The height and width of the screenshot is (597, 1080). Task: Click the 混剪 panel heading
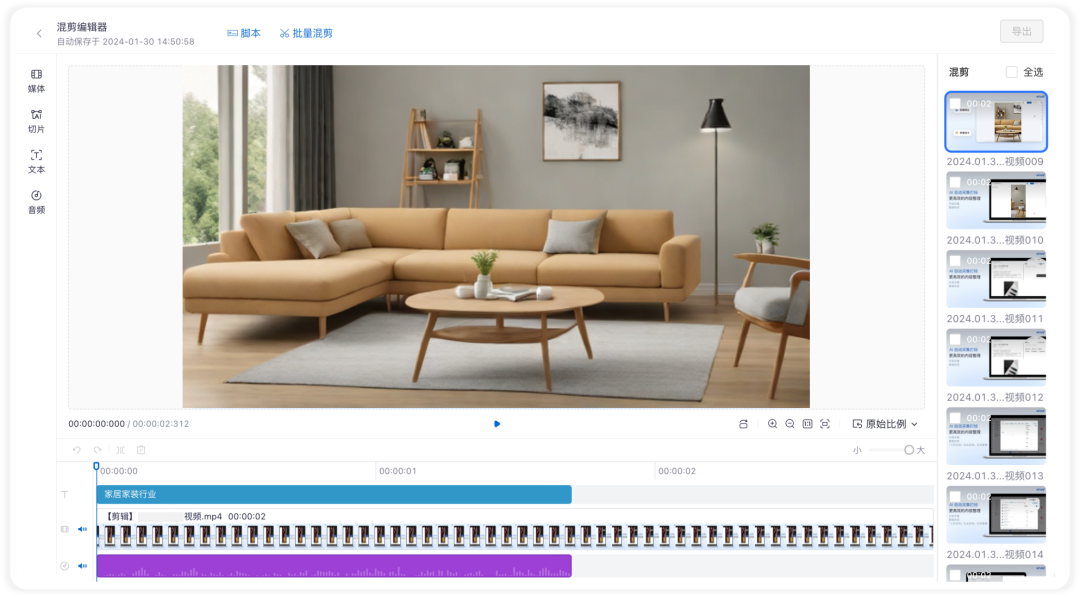[x=959, y=72]
